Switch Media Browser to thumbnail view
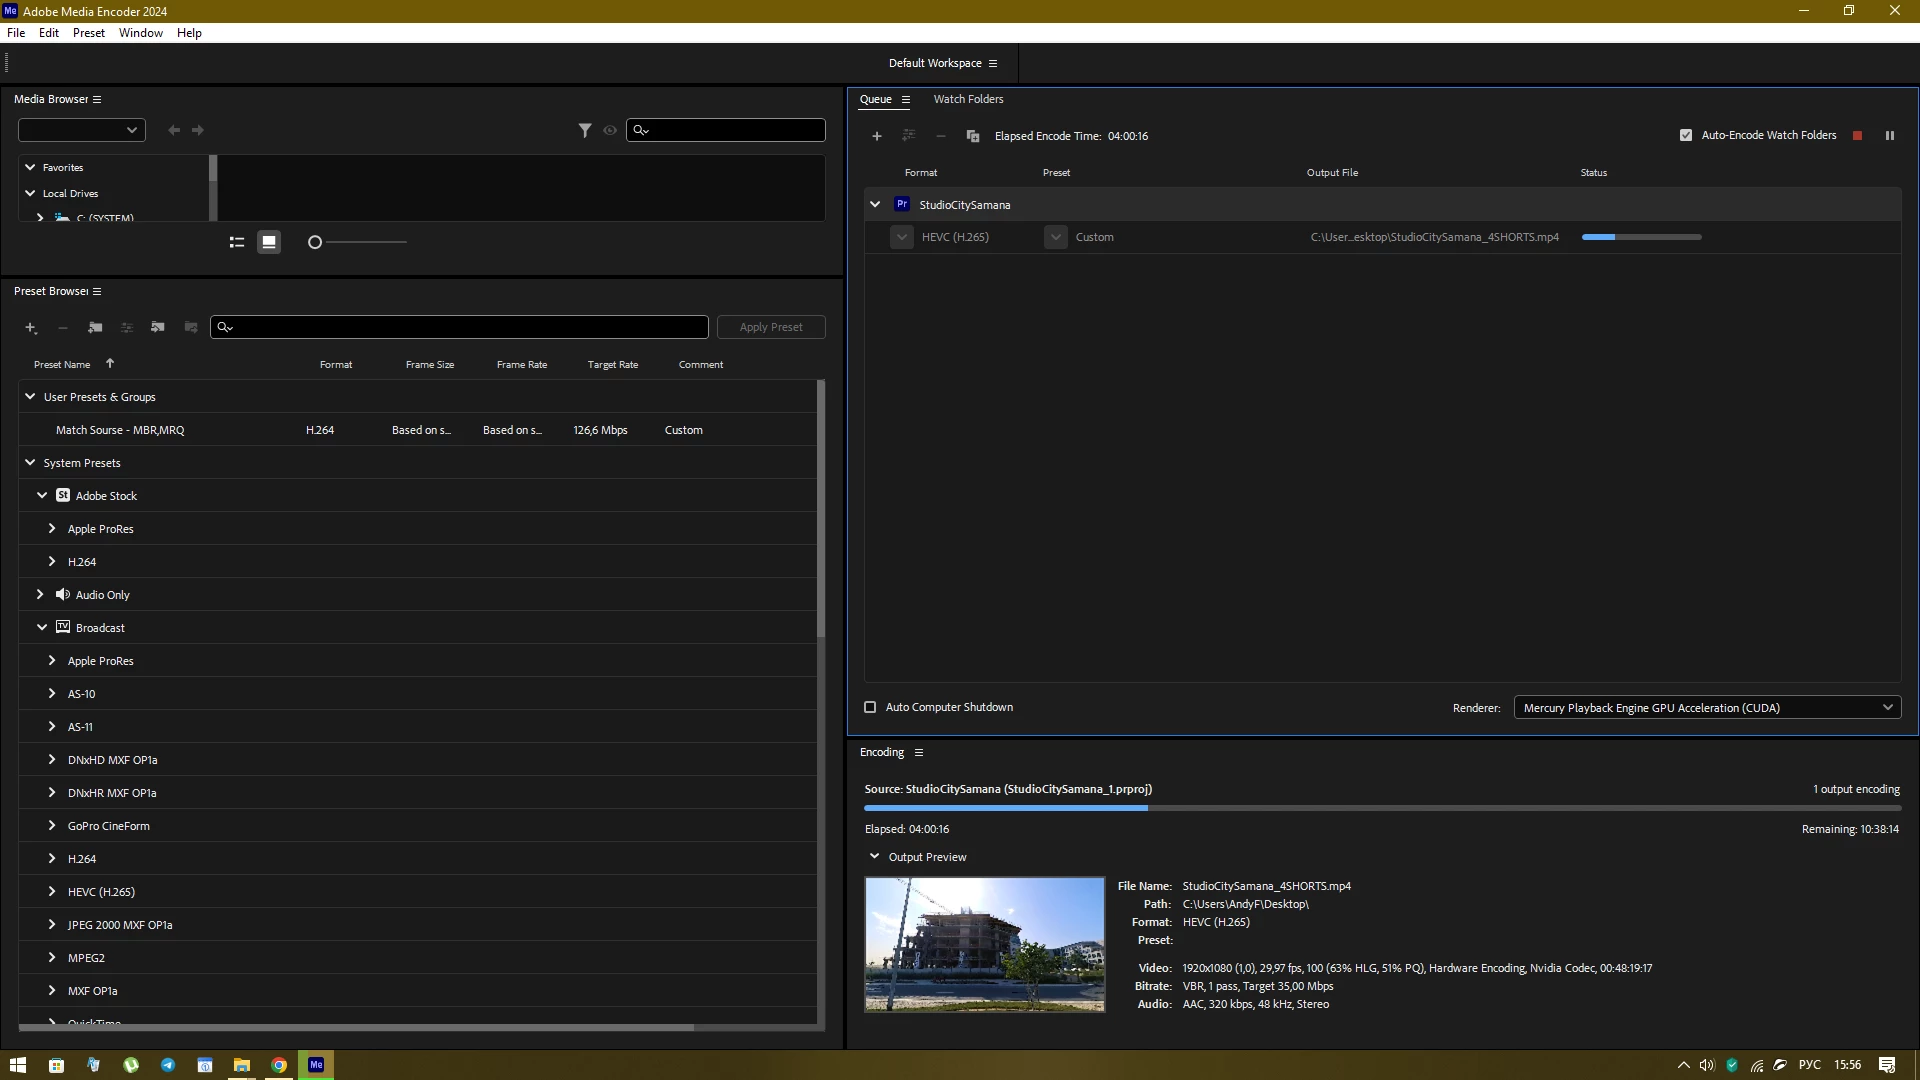This screenshot has height=1080, width=1920. (x=269, y=242)
